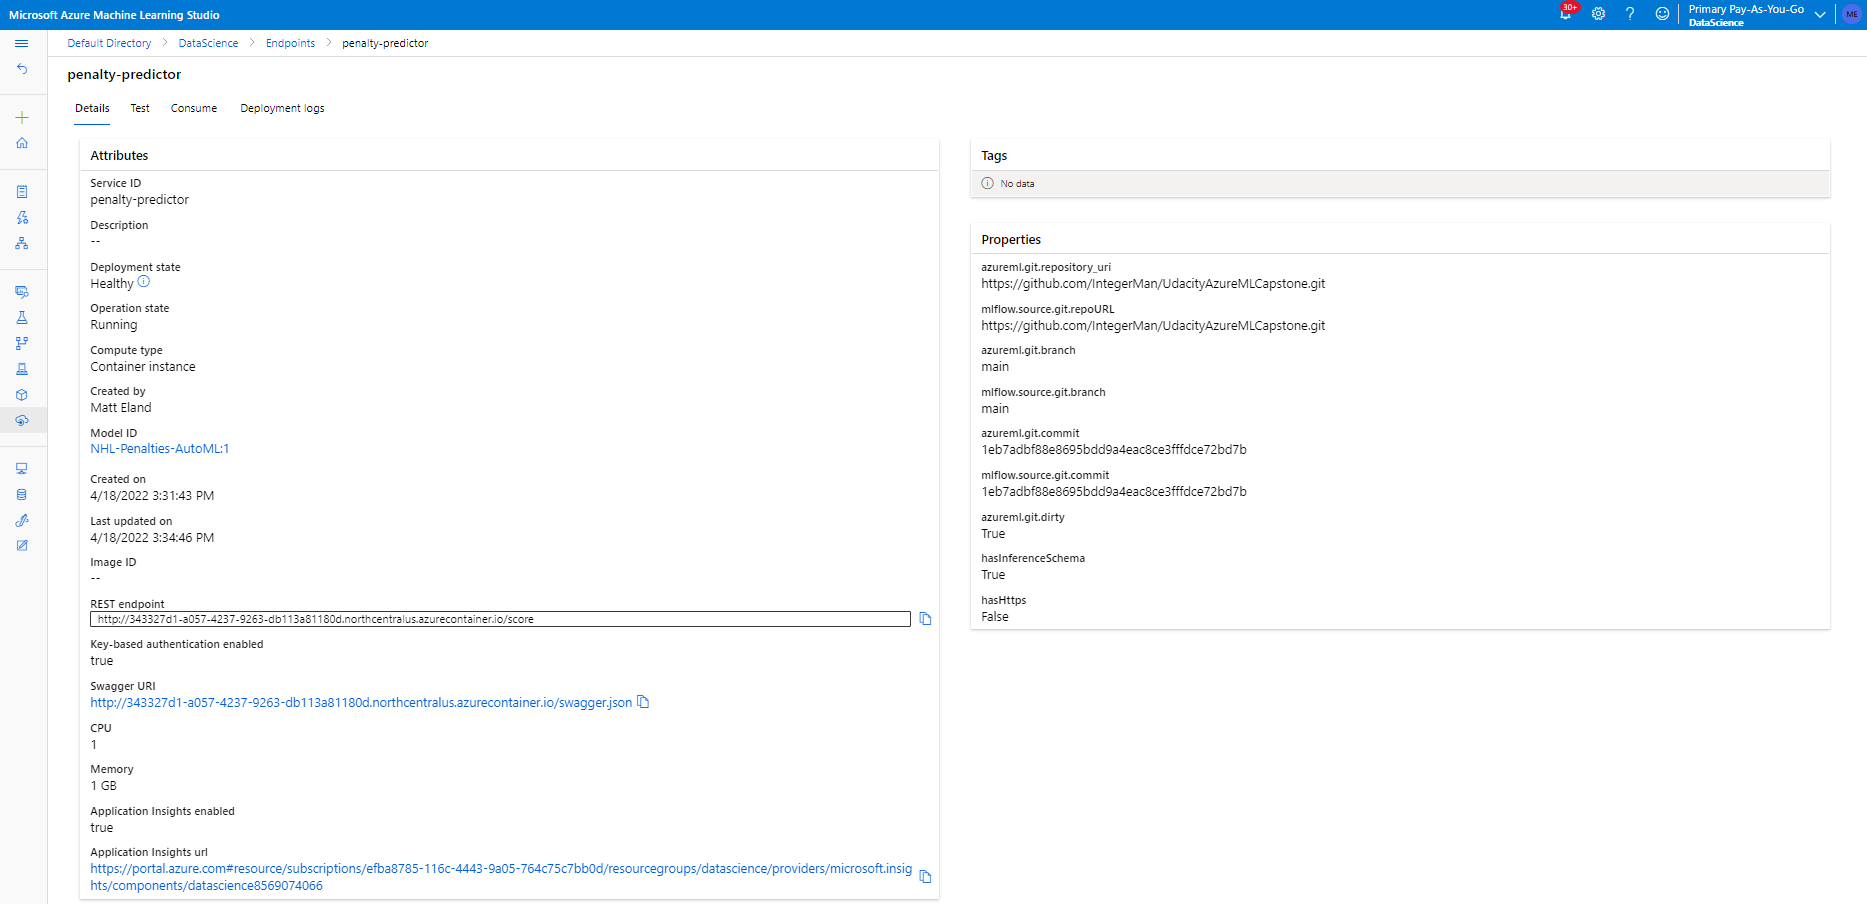Switch to the Details tab
The image size is (1867, 904).
click(x=92, y=108)
